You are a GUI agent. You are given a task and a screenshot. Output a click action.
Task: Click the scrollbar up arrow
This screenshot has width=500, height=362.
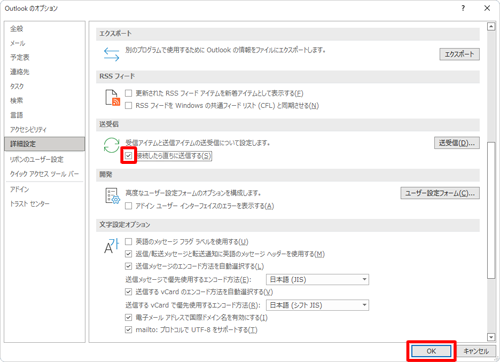point(491,27)
